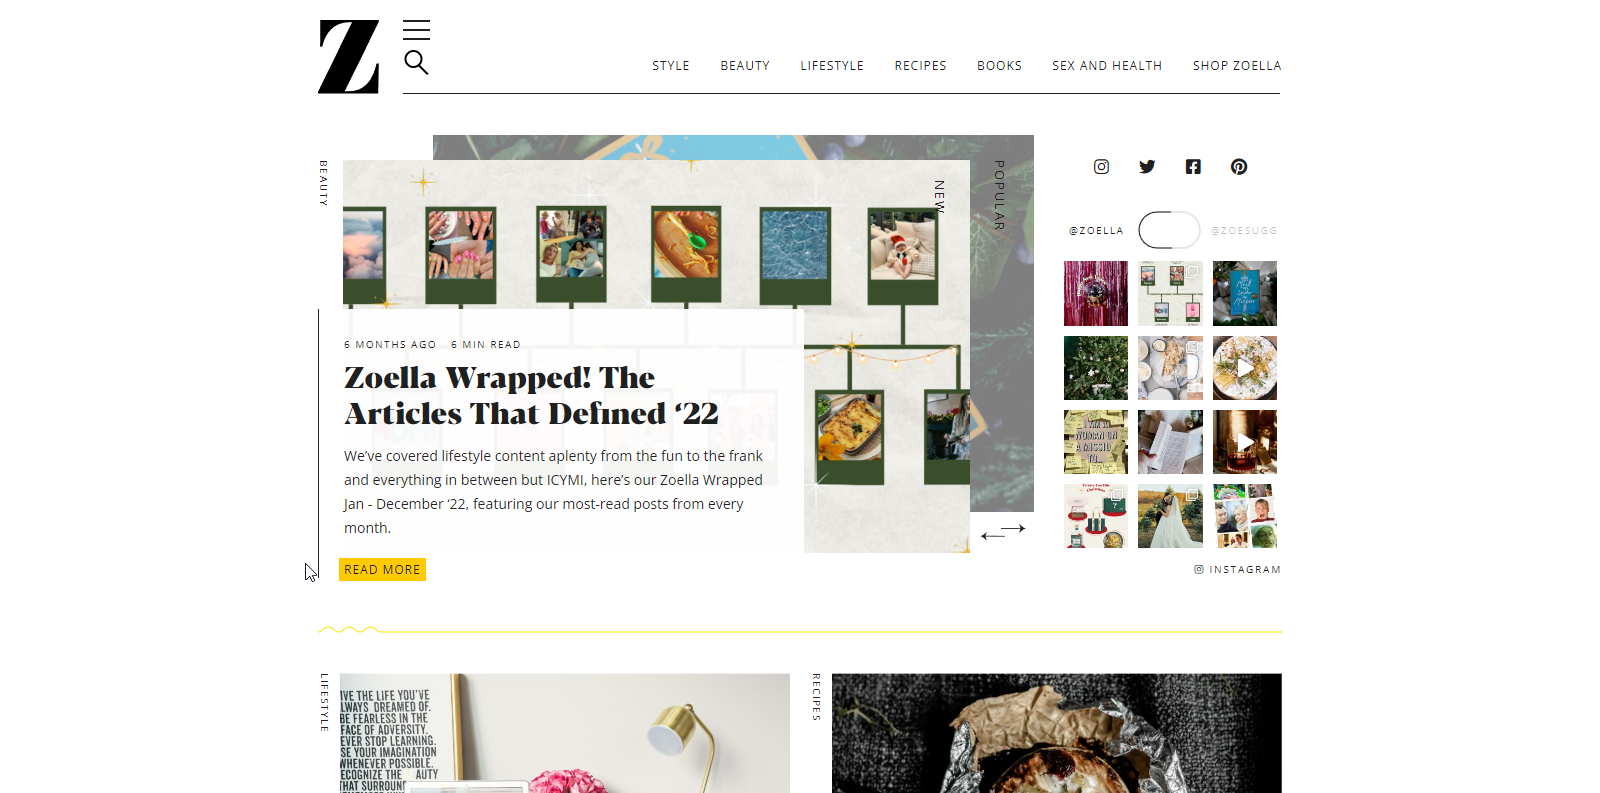Click the search magnifier icon
Viewport: 1600px width, 793px height.
[x=416, y=63]
